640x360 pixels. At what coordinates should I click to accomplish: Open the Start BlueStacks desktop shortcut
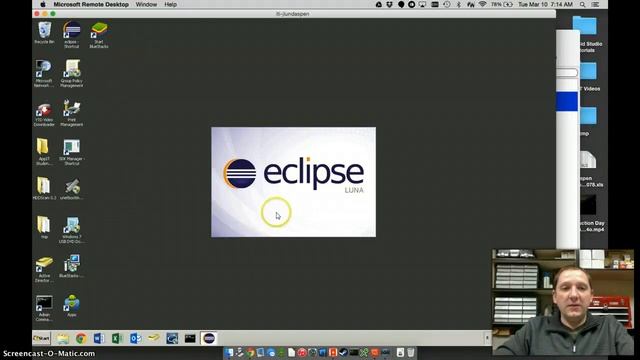(99, 35)
